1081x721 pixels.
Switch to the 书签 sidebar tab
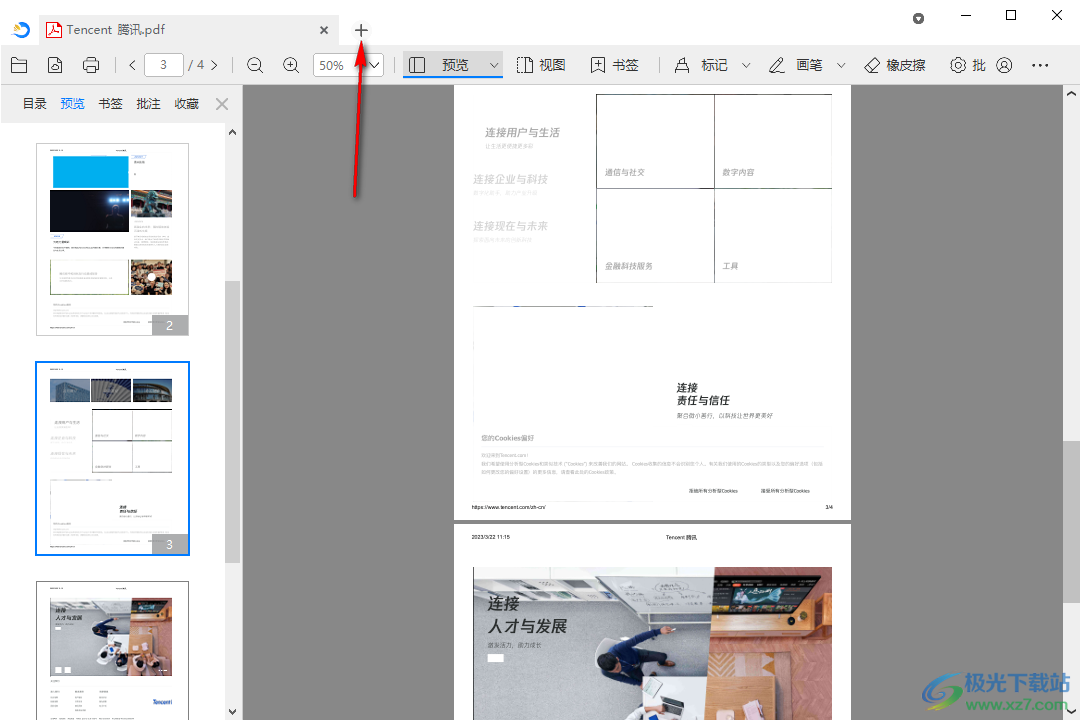110,103
